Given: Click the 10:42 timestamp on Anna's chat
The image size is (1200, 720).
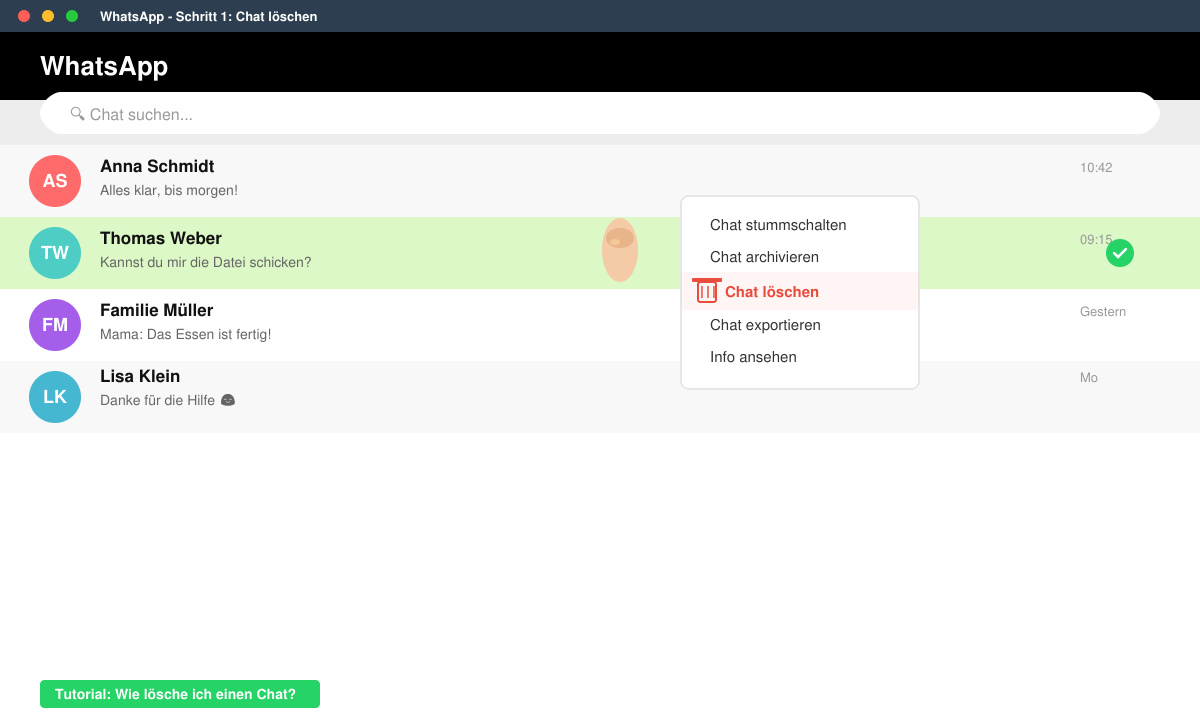Looking at the screenshot, I should [1096, 168].
